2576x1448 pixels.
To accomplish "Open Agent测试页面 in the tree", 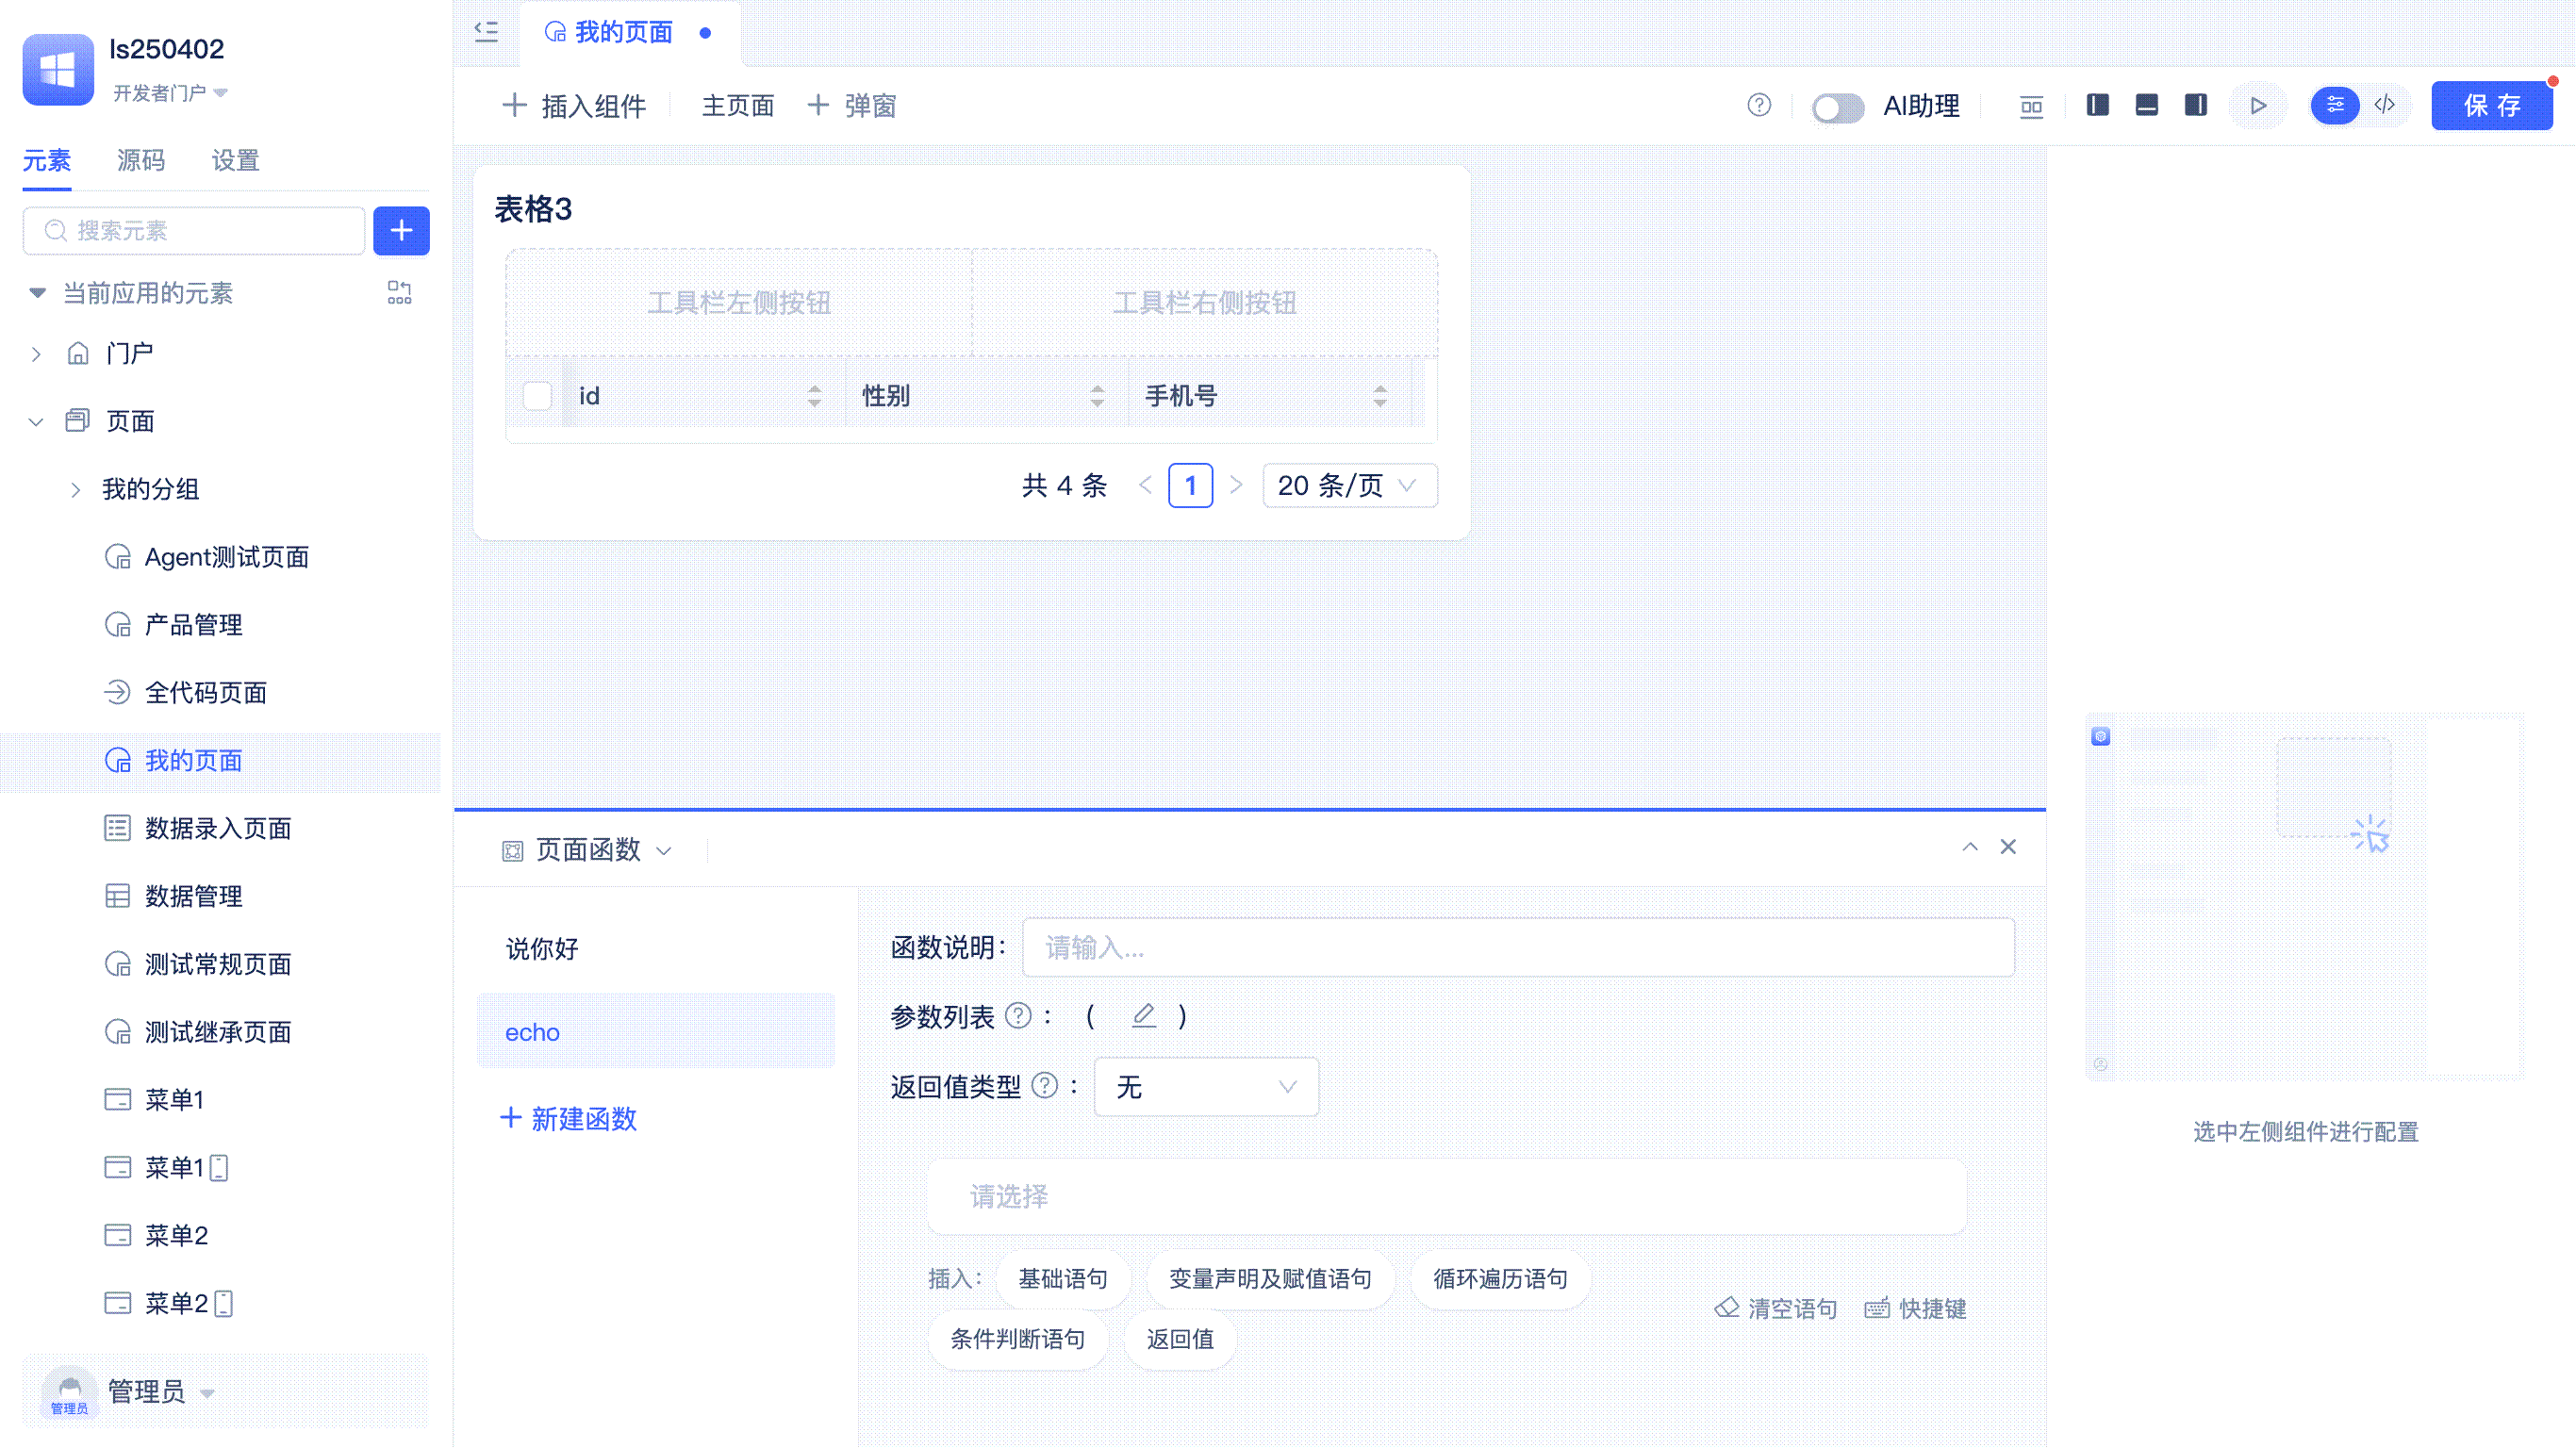I will tap(226, 557).
